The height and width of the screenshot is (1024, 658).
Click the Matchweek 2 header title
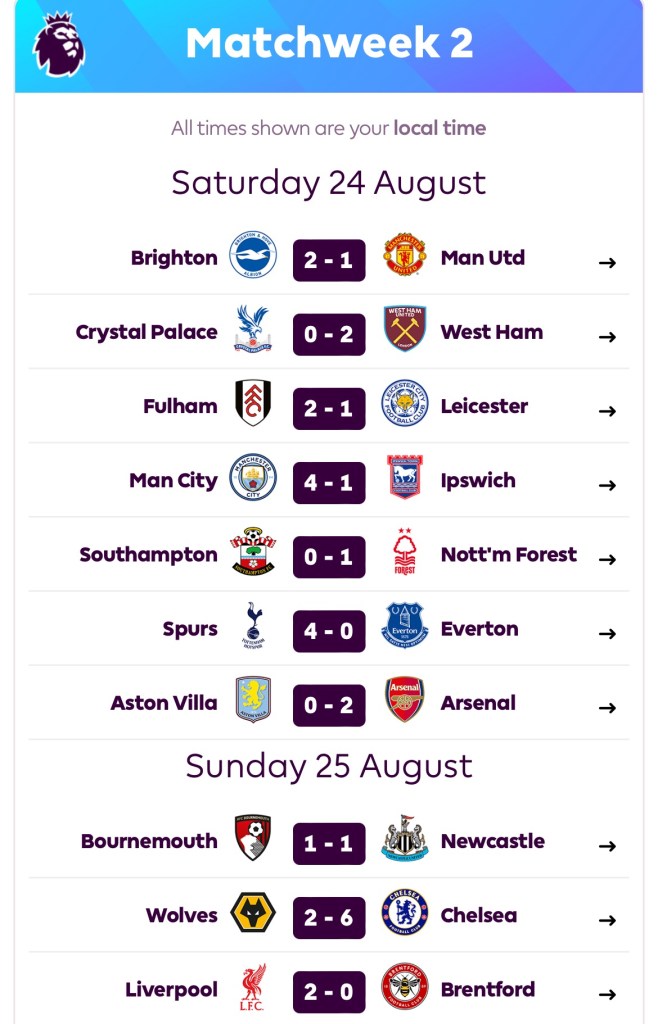point(329,43)
